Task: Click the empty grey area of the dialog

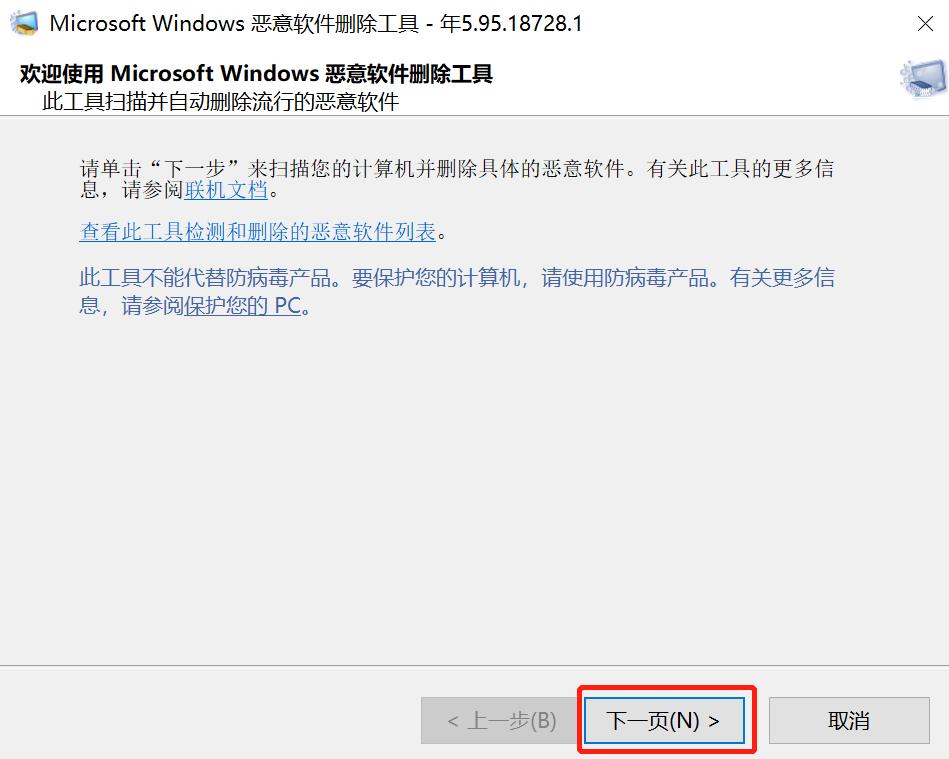Action: click(x=474, y=484)
